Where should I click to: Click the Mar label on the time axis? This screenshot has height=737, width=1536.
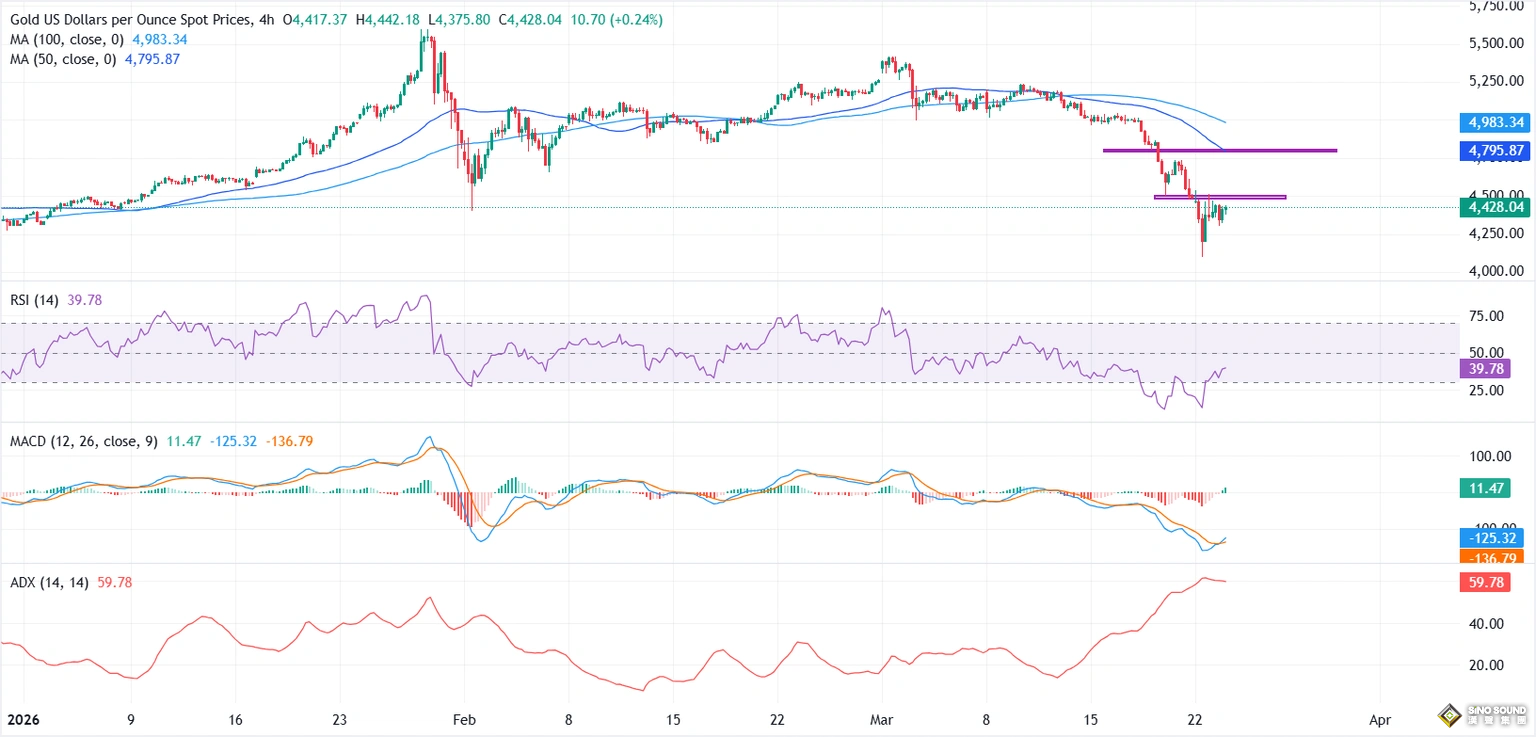882,719
